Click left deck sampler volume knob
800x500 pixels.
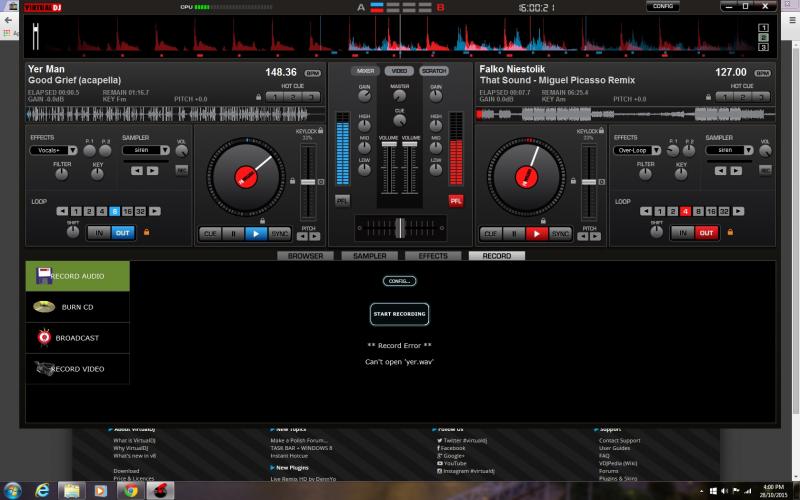pyautogui.click(x=182, y=151)
